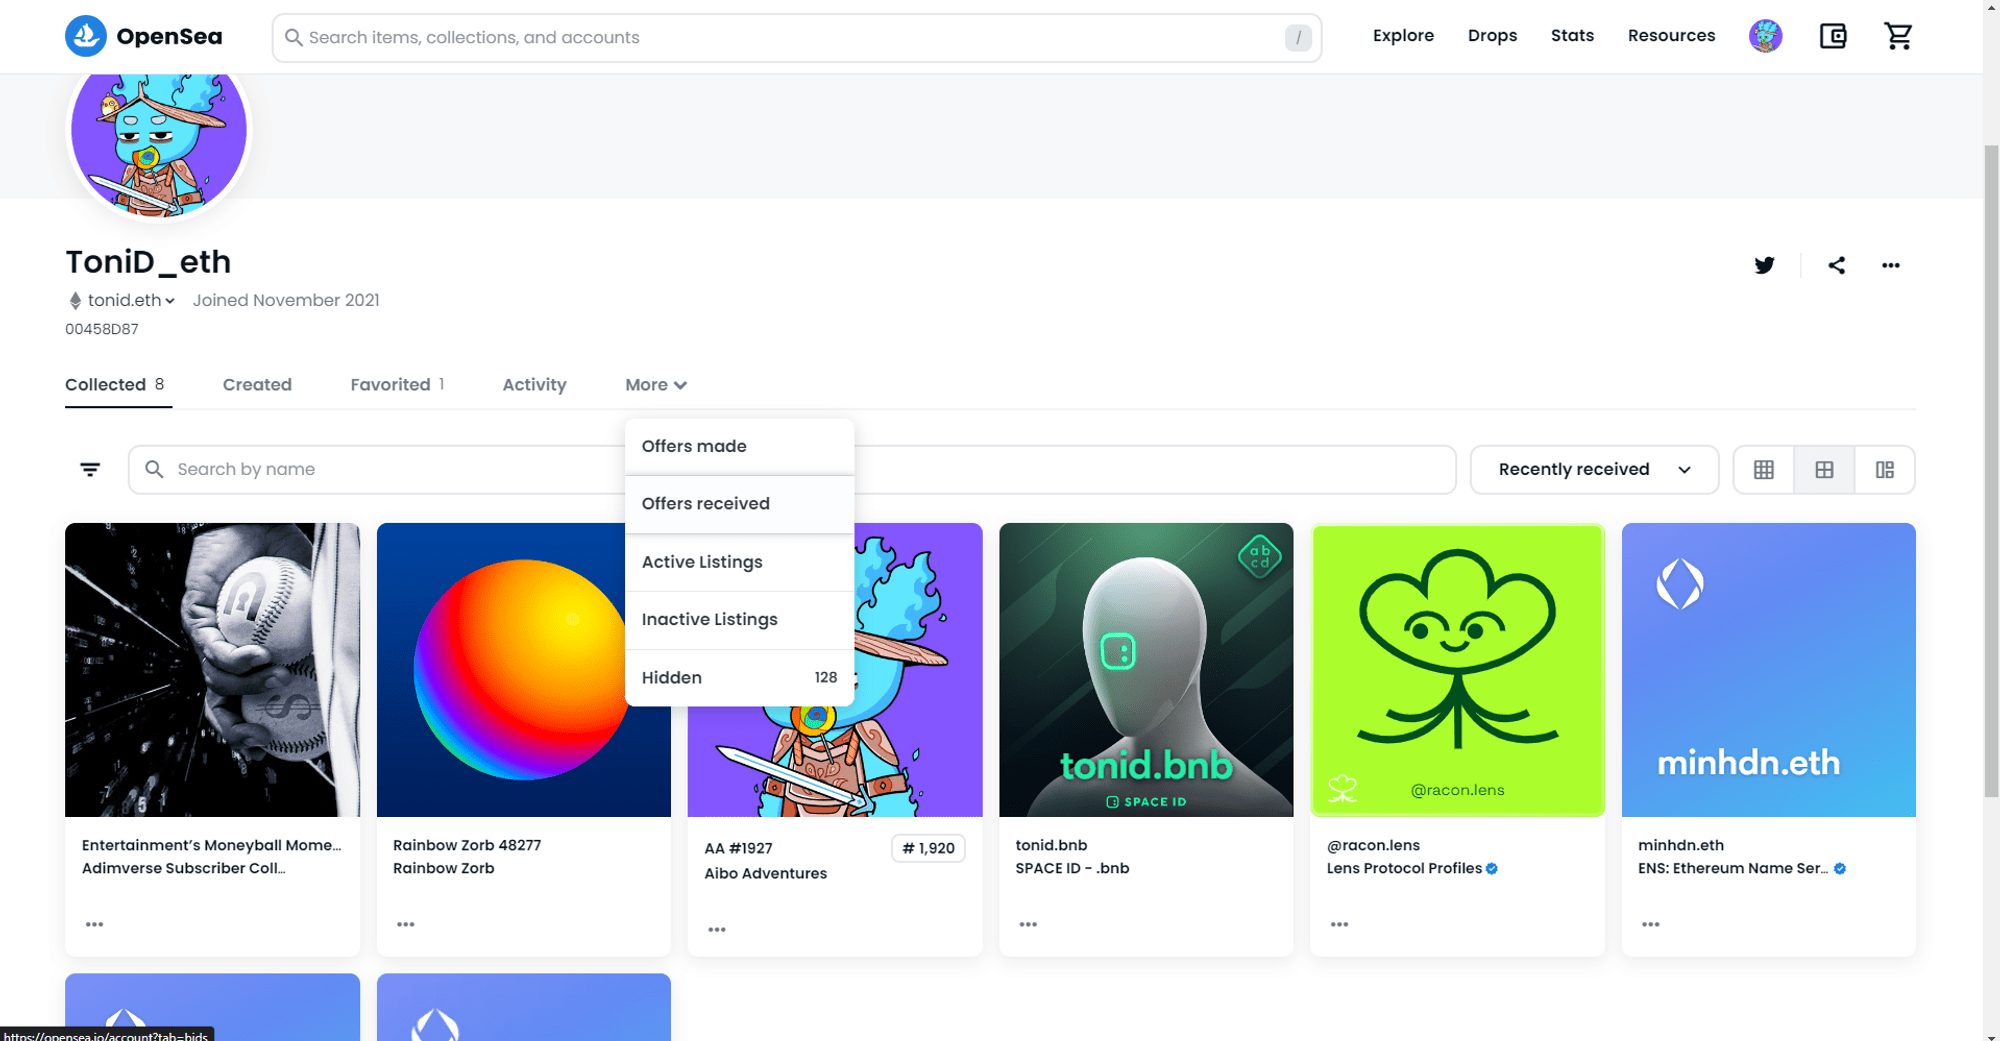Screen dimensions: 2000x1041
Task: Click the share profile icon
Action: tap(1836, 265)
